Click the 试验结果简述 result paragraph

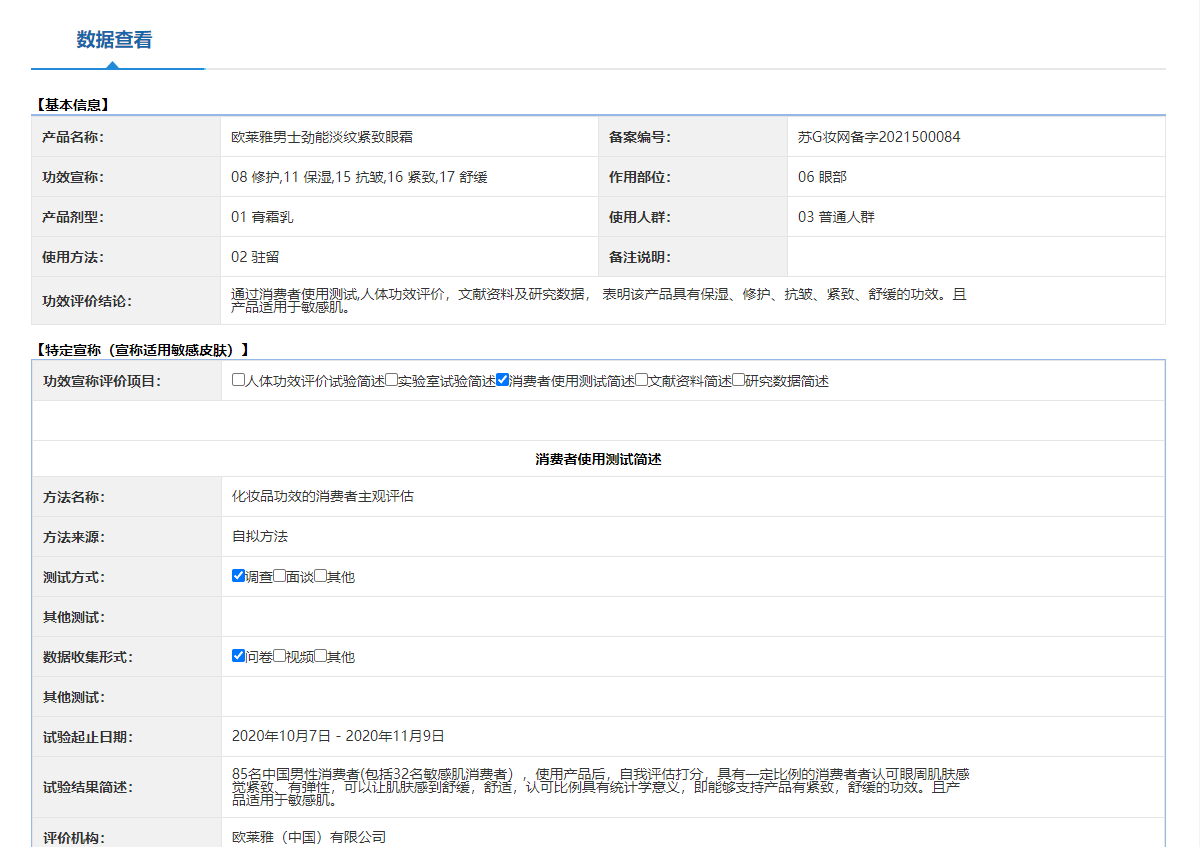[x=599, y=787]
